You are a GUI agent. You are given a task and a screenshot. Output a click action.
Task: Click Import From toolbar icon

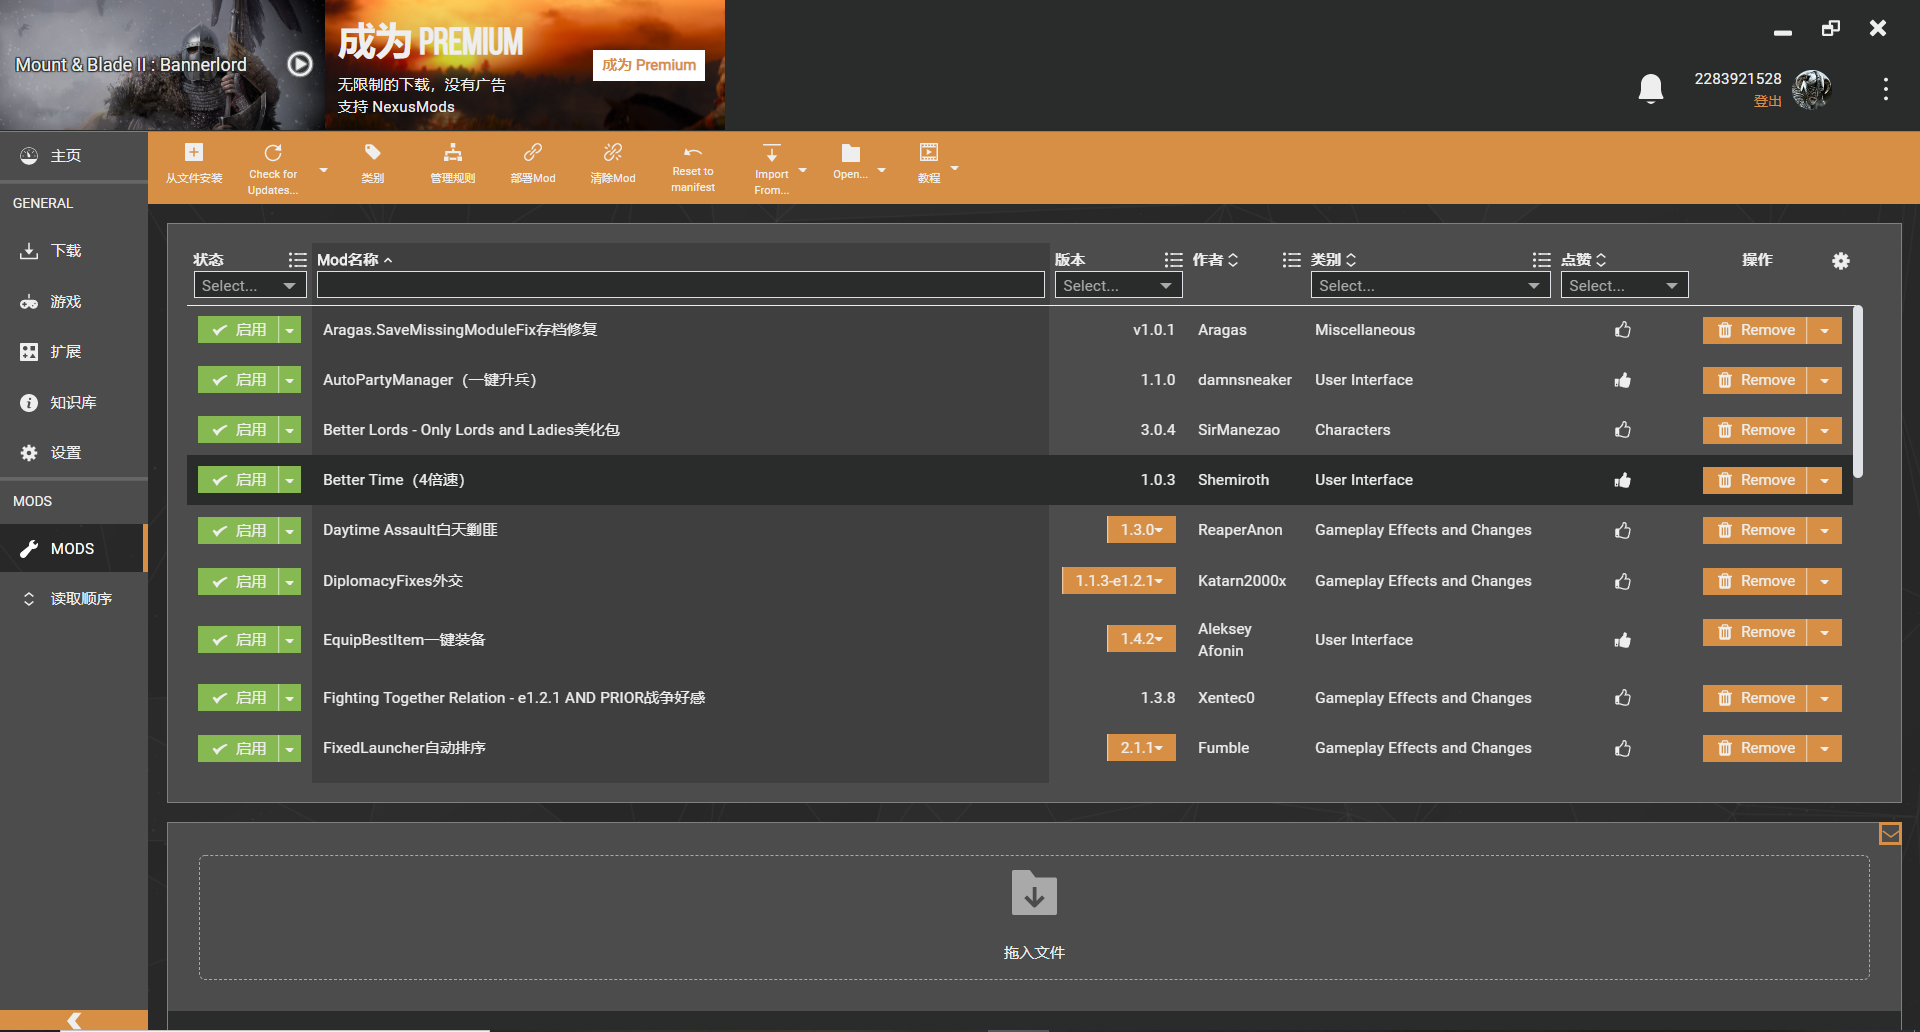[x=772, y=168]
